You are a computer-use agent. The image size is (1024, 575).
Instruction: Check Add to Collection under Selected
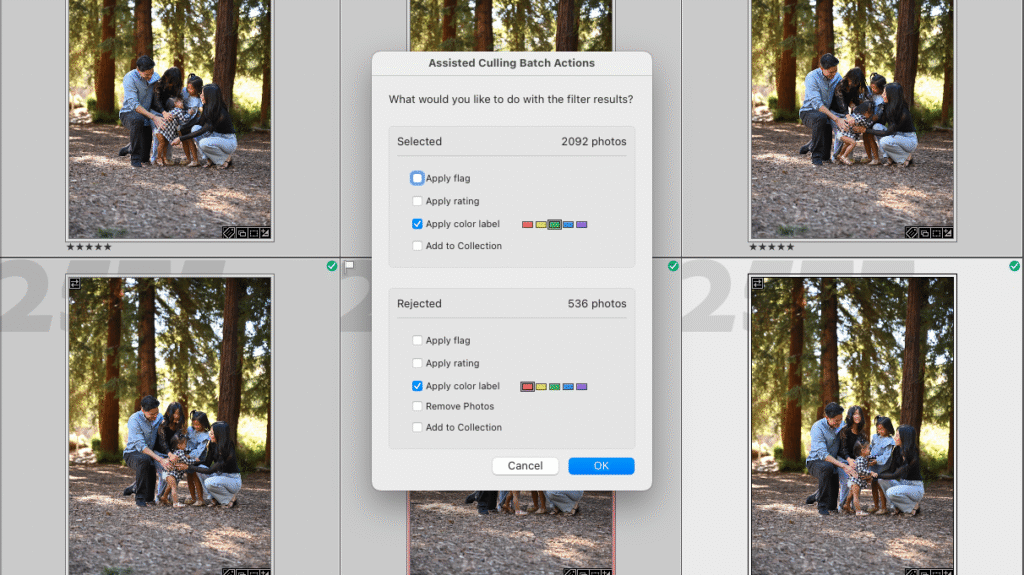pyautogui.click(x=417, y=246)
